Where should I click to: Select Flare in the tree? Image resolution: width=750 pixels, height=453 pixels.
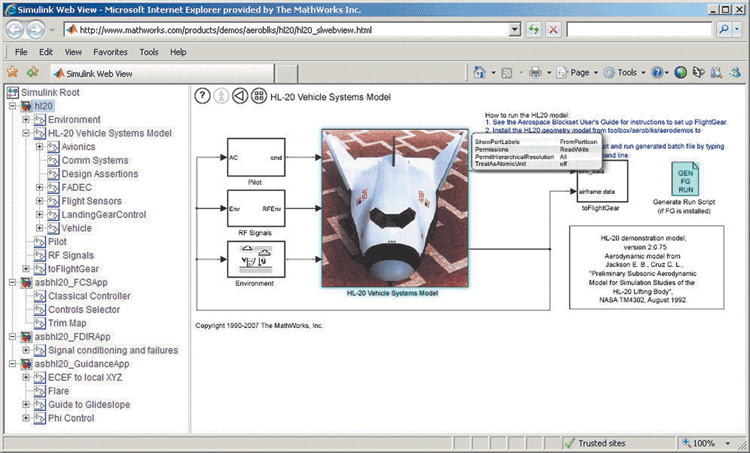[x=58, y=391]
